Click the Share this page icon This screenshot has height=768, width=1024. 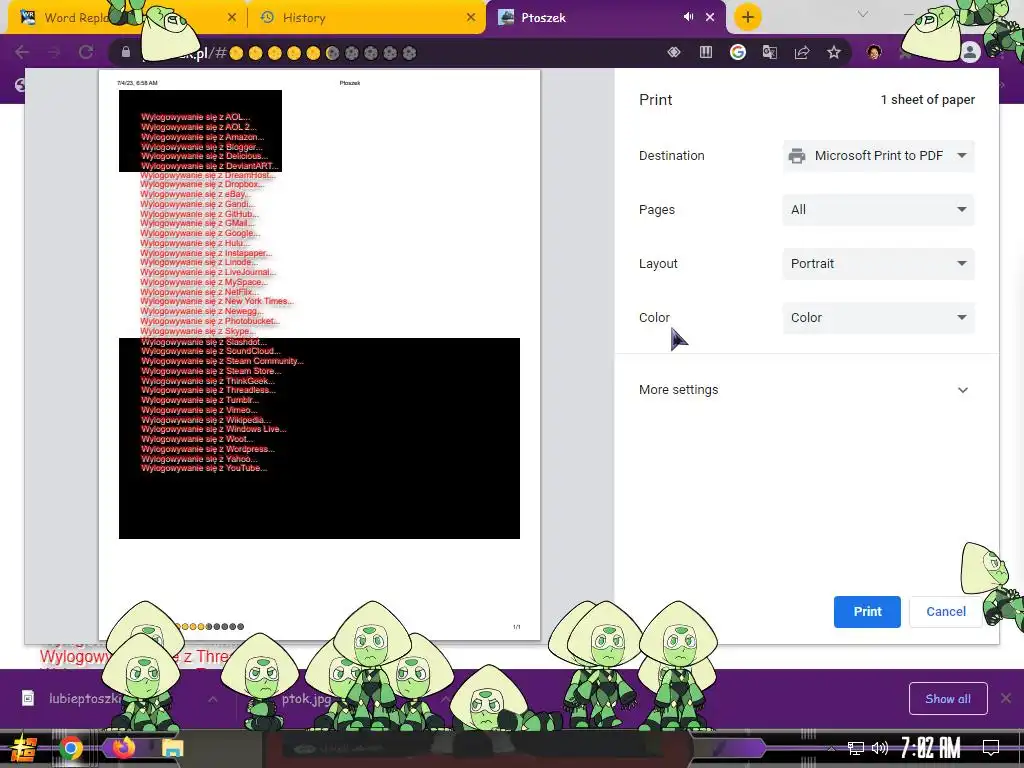coord(802,52)
